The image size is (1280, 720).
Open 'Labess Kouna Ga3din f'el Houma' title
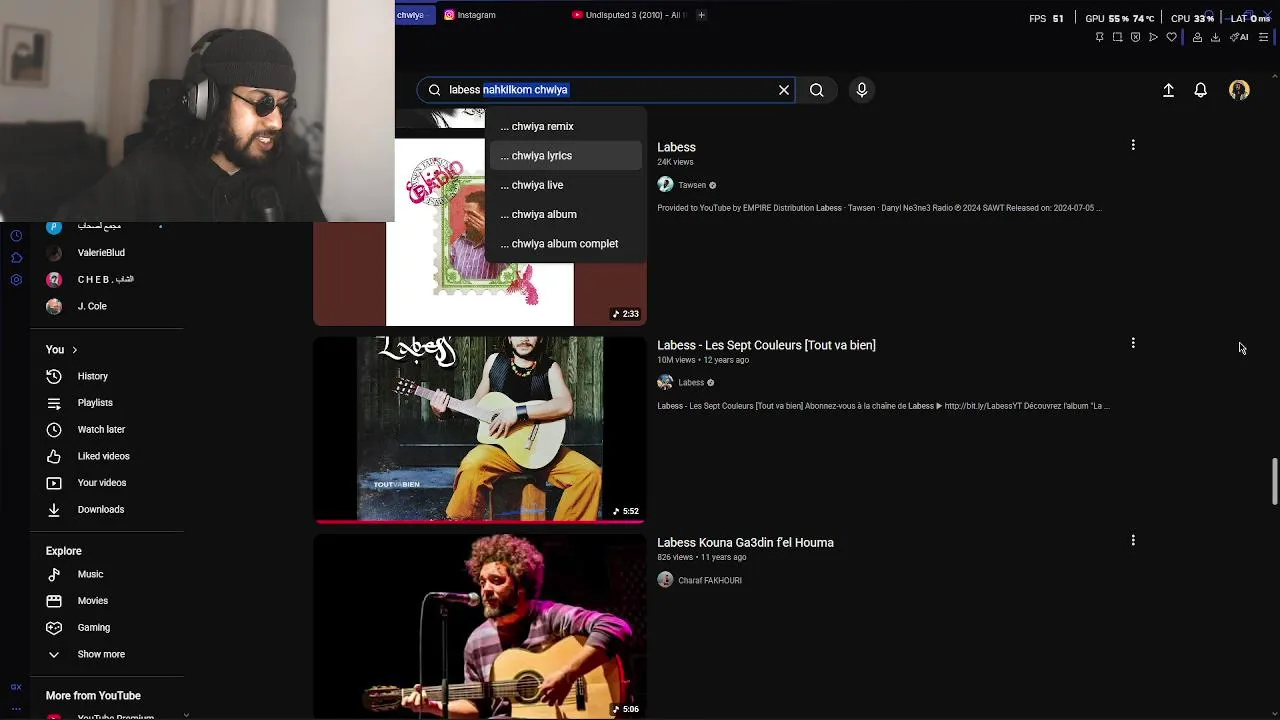(745, 543)
